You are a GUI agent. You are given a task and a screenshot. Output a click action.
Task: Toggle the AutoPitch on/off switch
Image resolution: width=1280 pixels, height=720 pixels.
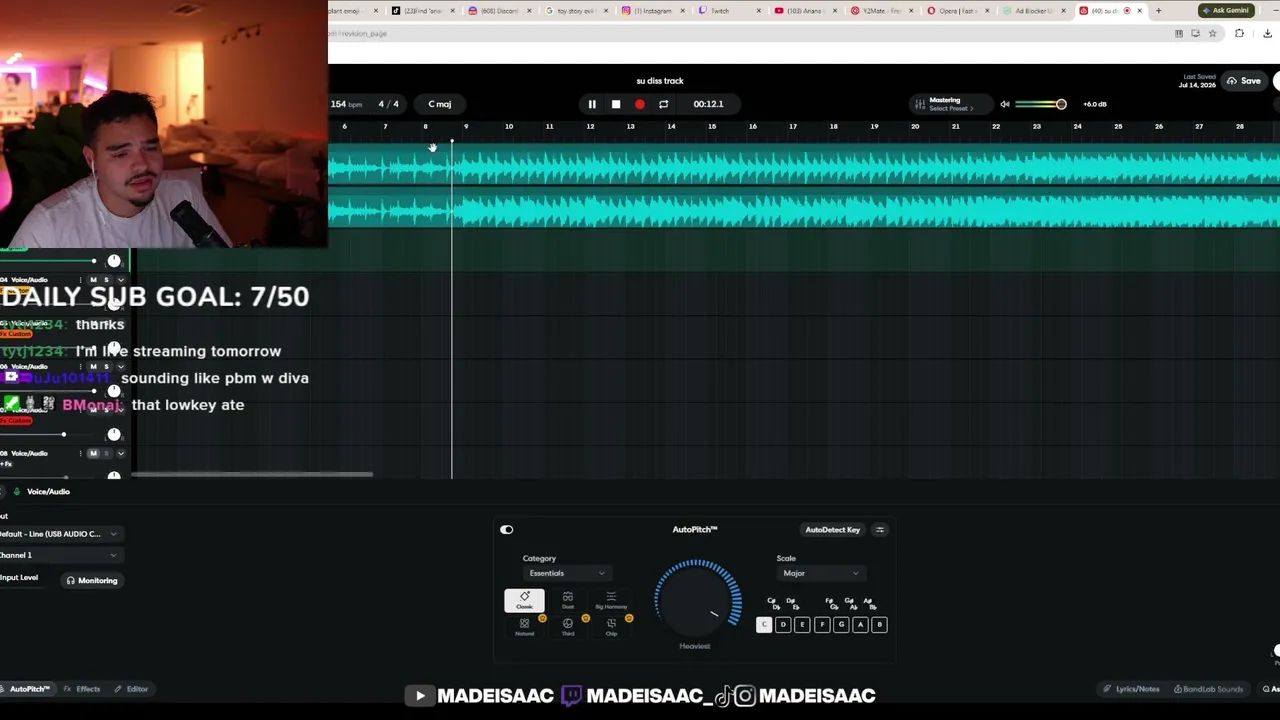[507, 530]
